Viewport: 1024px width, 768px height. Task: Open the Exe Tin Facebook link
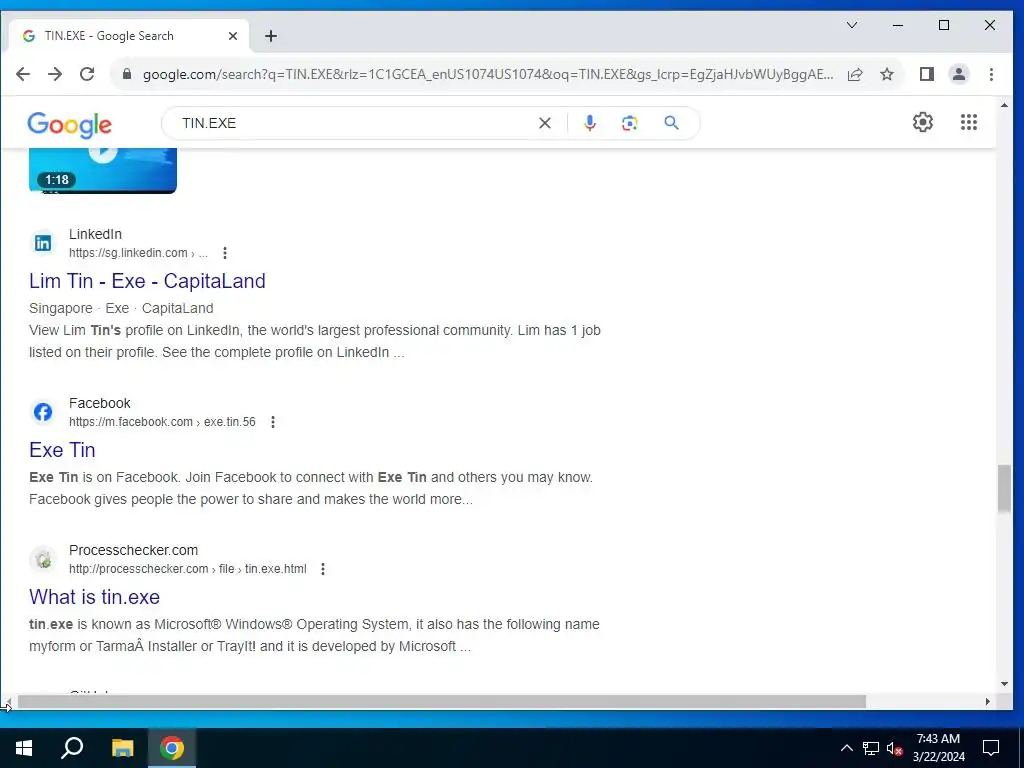pyautogui.click(x=62, y=450)
